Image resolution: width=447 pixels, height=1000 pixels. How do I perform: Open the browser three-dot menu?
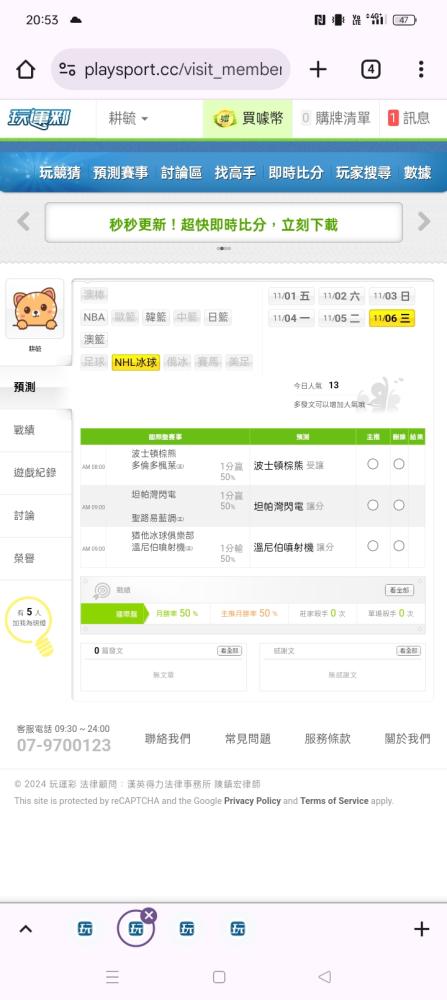pos(421,70)
